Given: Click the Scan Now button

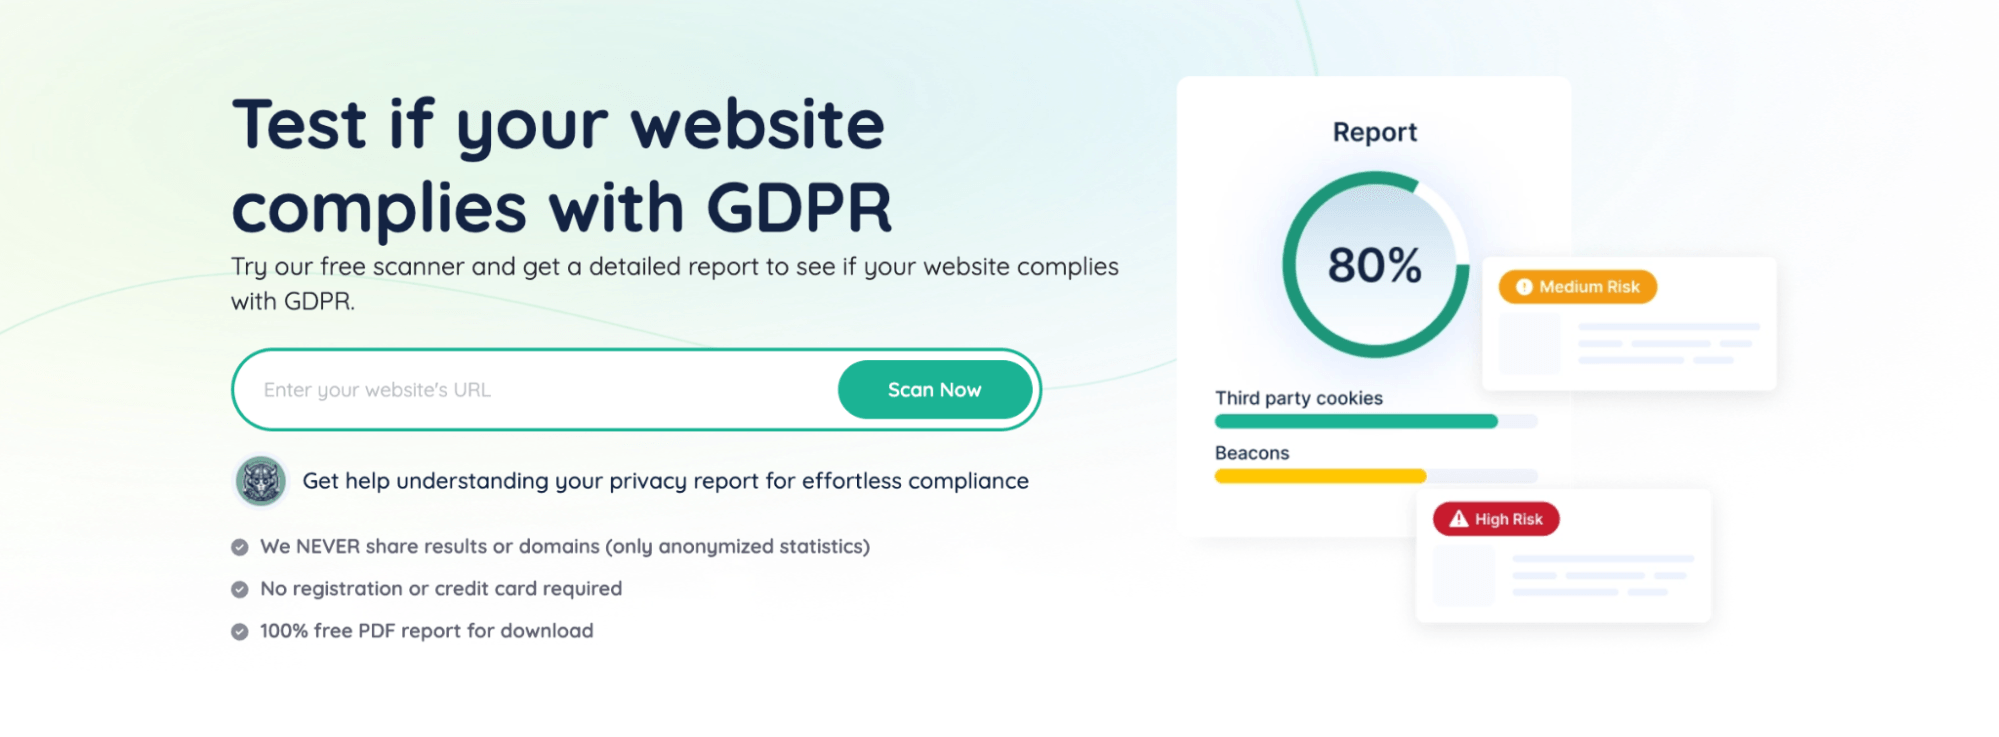Looking at the screenshot, I should (x=934, y=390).
